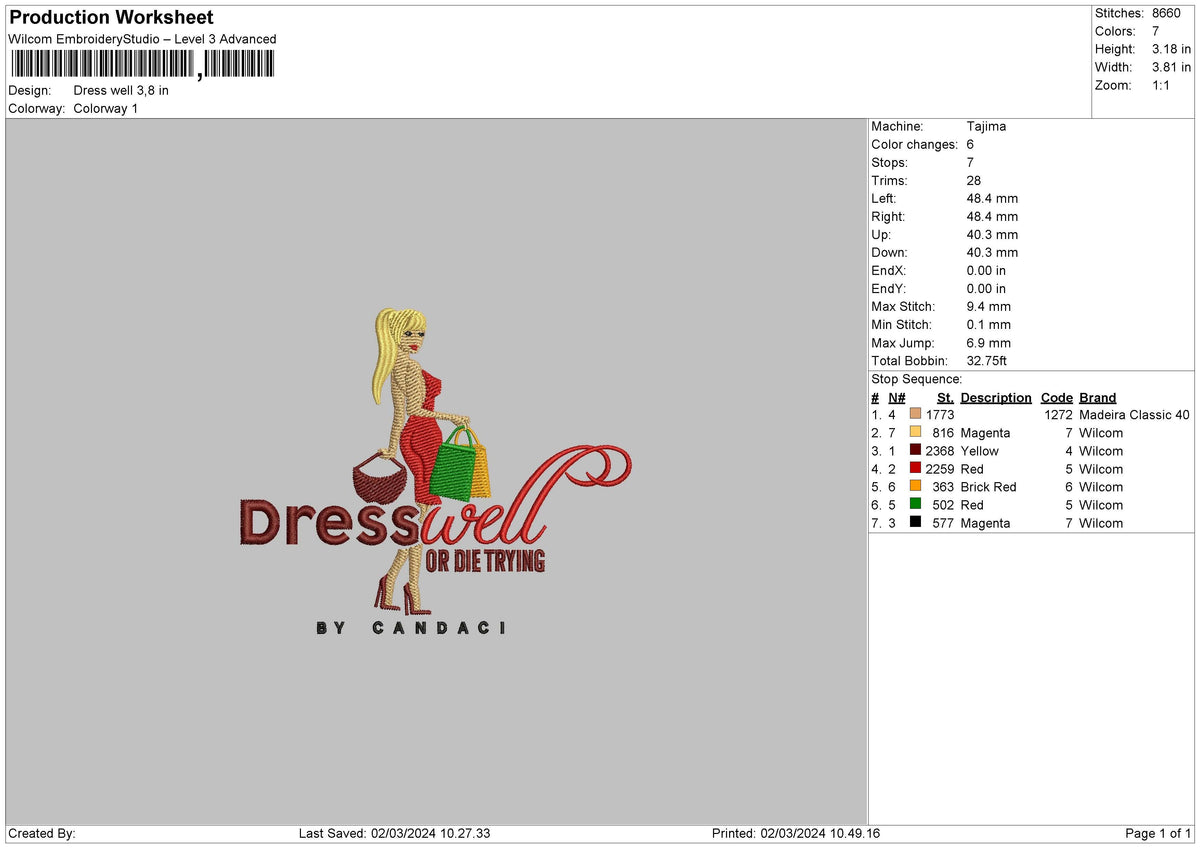This screenshot has width=1200, height=848.
Task: Click the light orange swatch for 816 stitches
Action: 915,432
